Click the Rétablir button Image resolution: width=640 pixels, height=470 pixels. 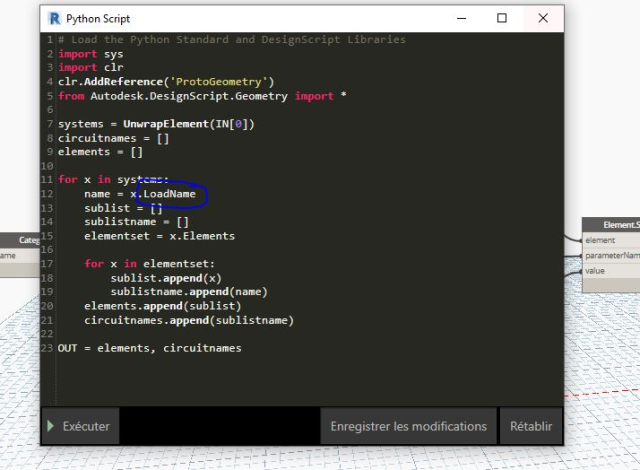tap(531, 426)
